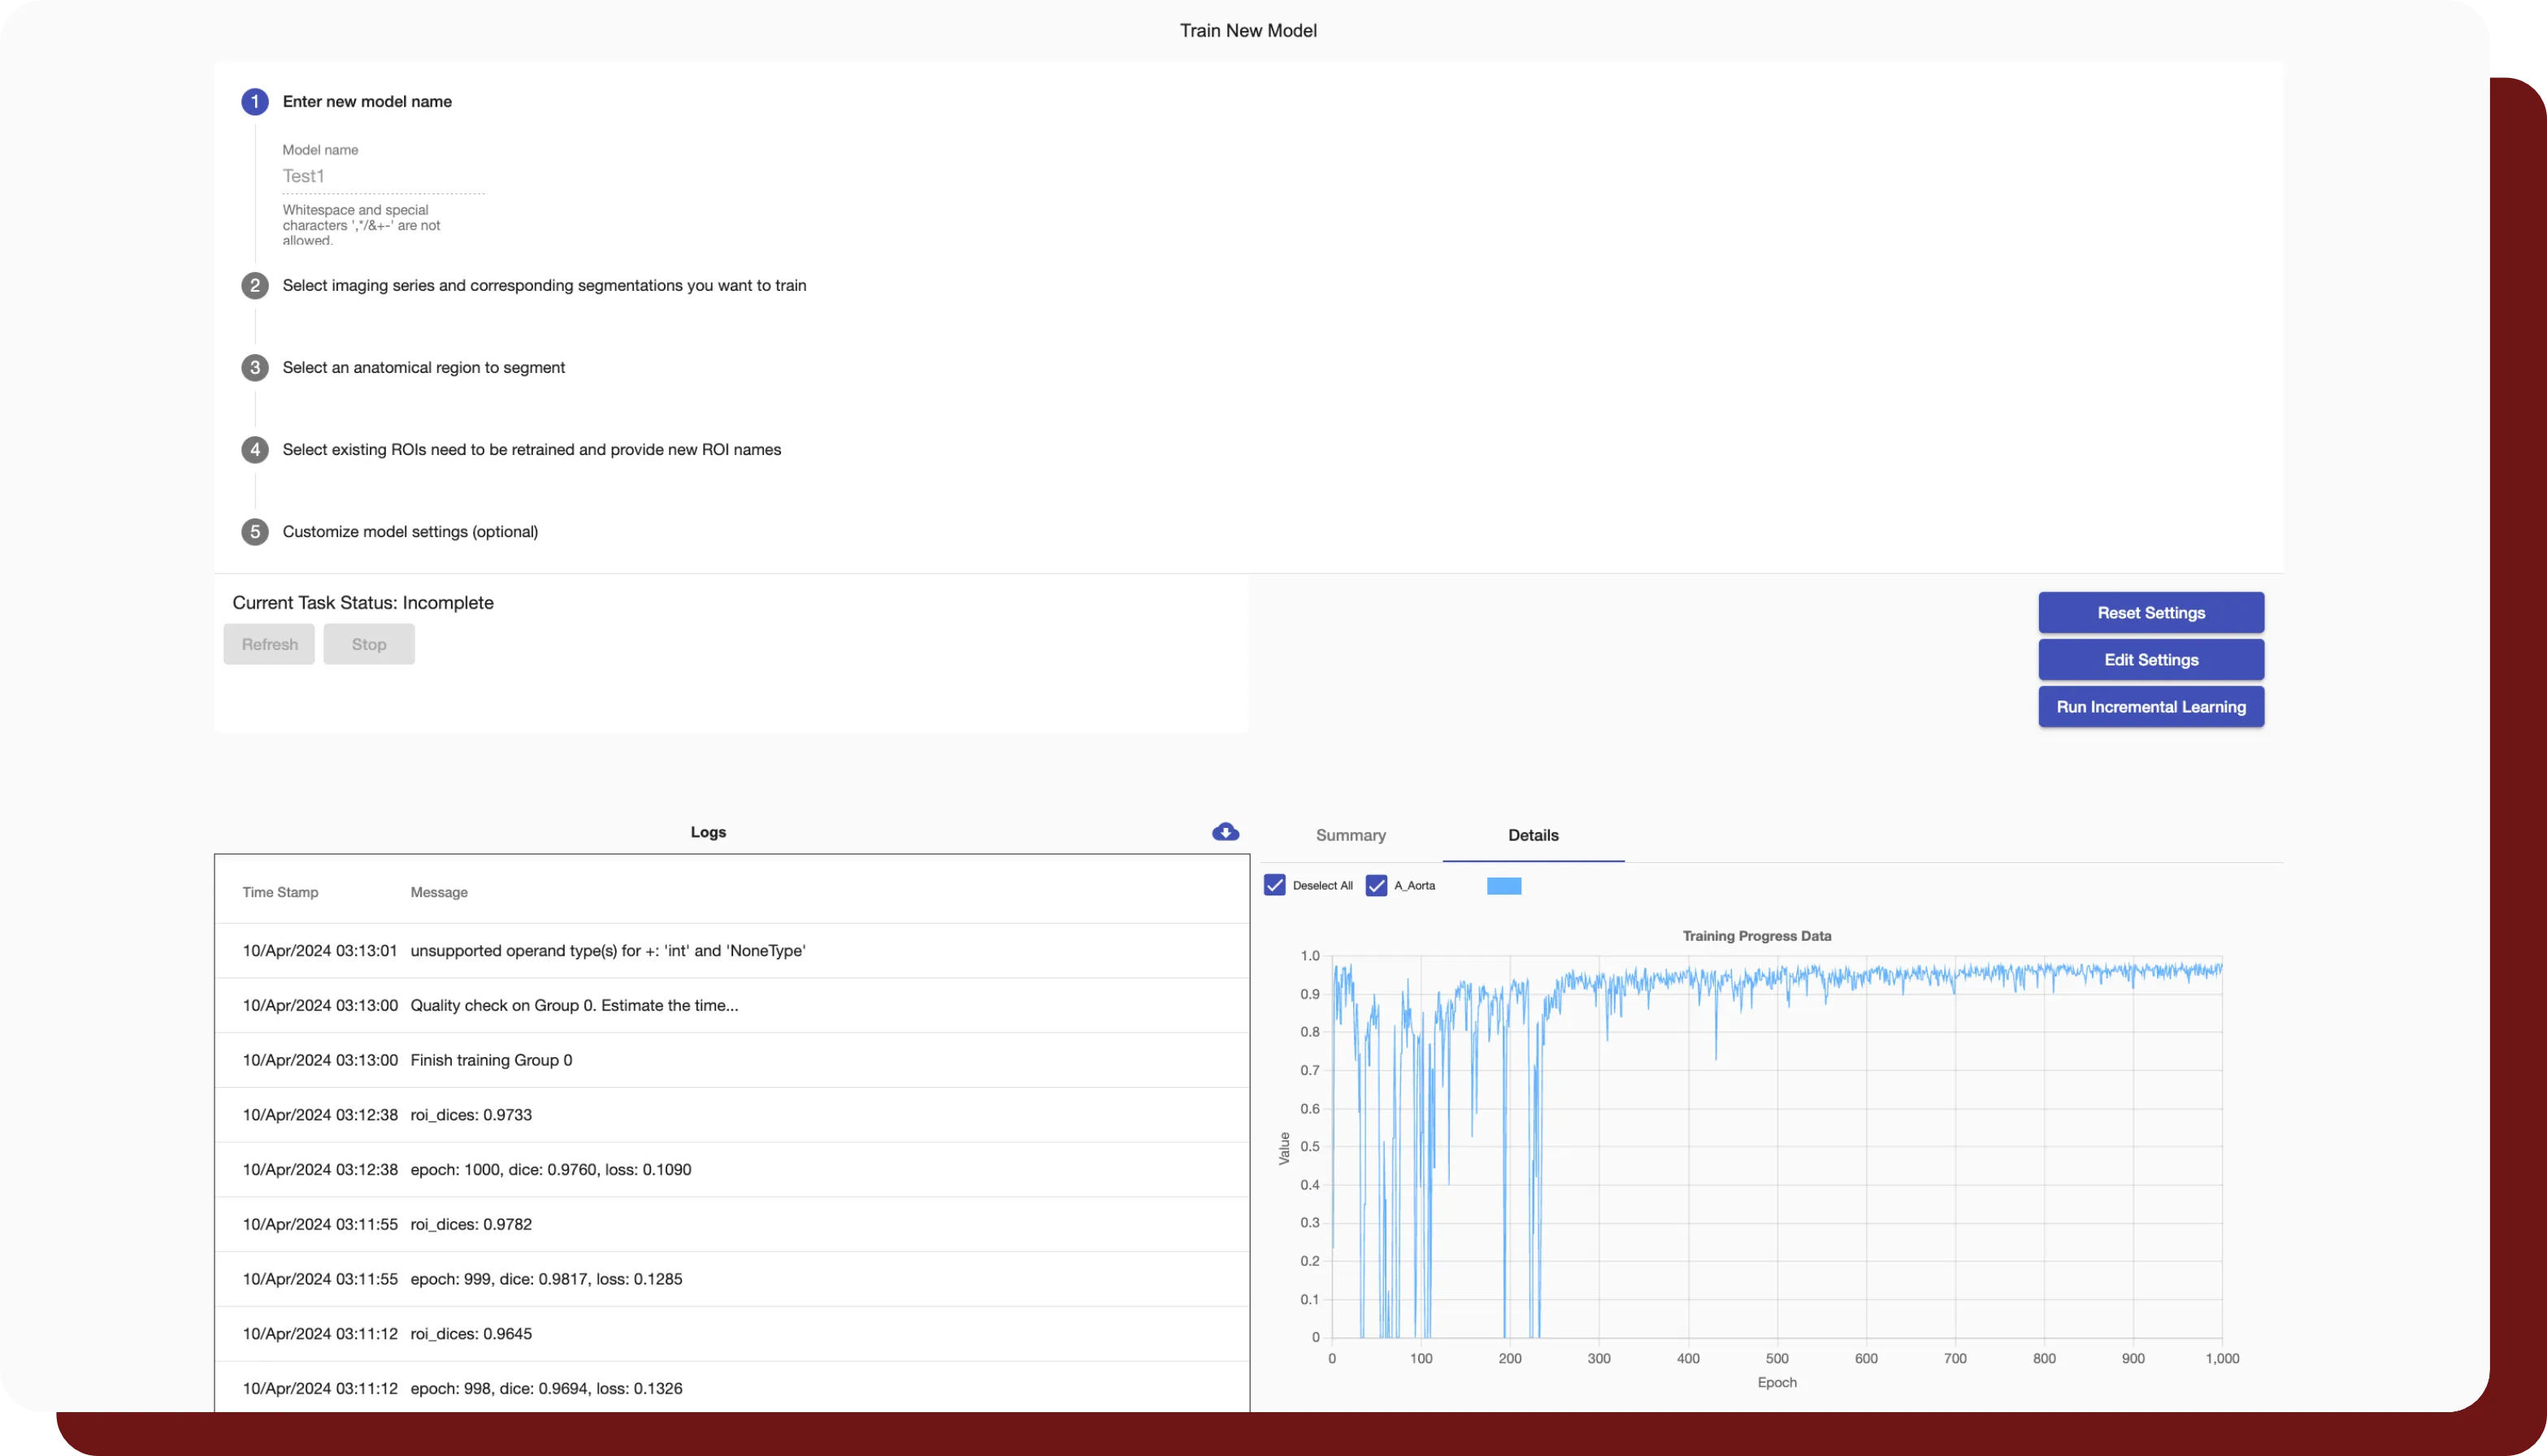Click step 4 circle icon
The image size is (2547, 1456).
click(255, 450)
